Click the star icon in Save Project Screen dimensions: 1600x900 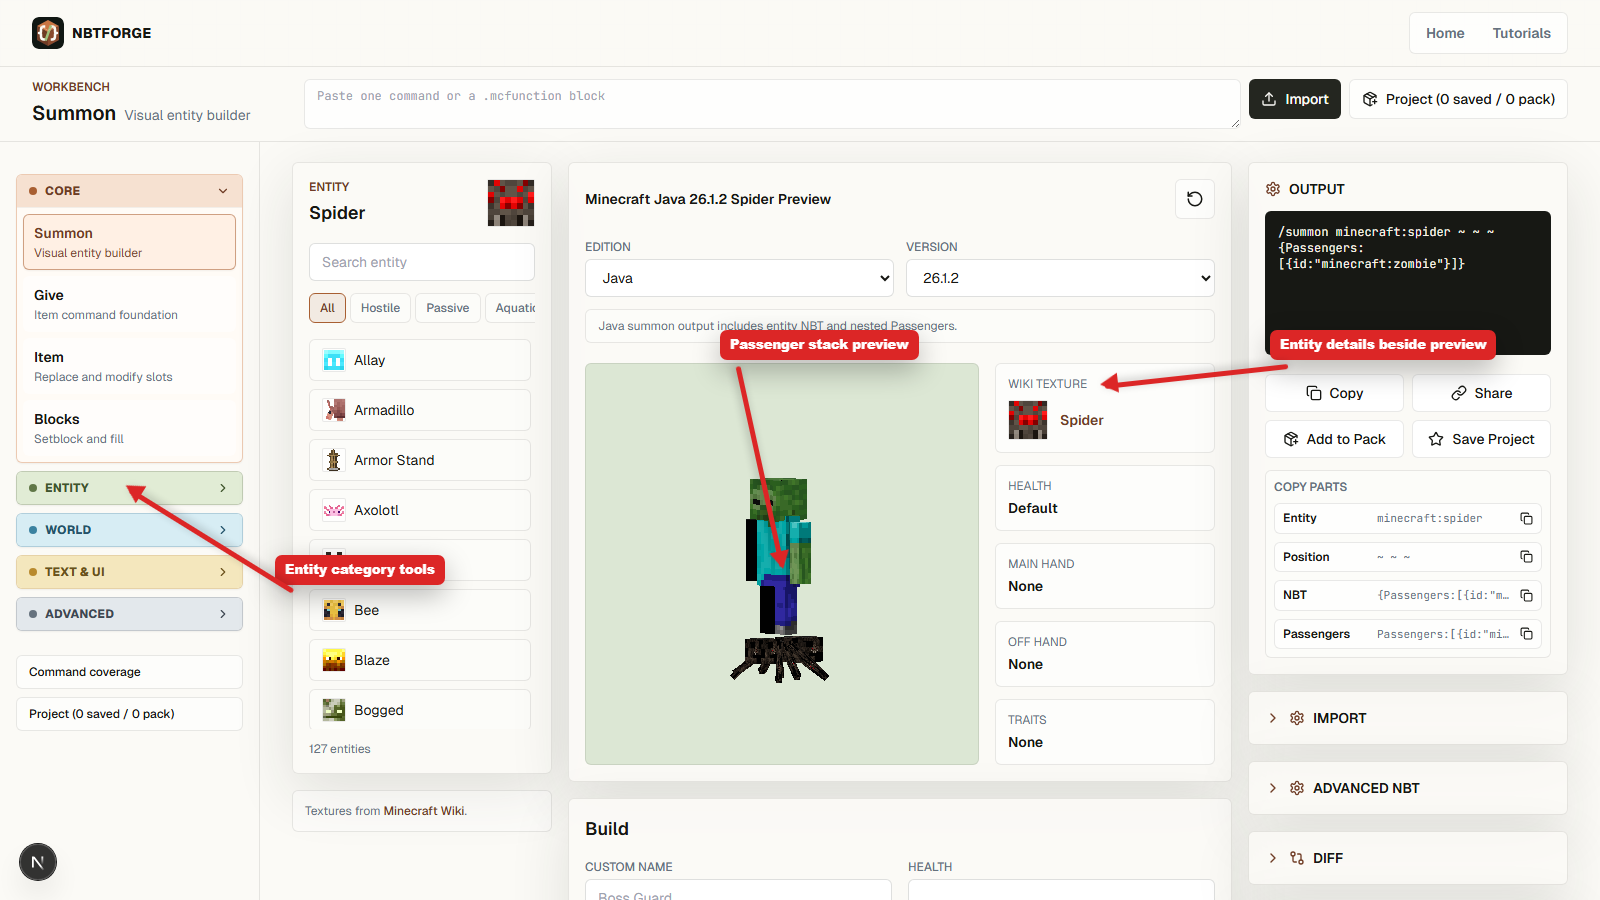[1436, 439]
